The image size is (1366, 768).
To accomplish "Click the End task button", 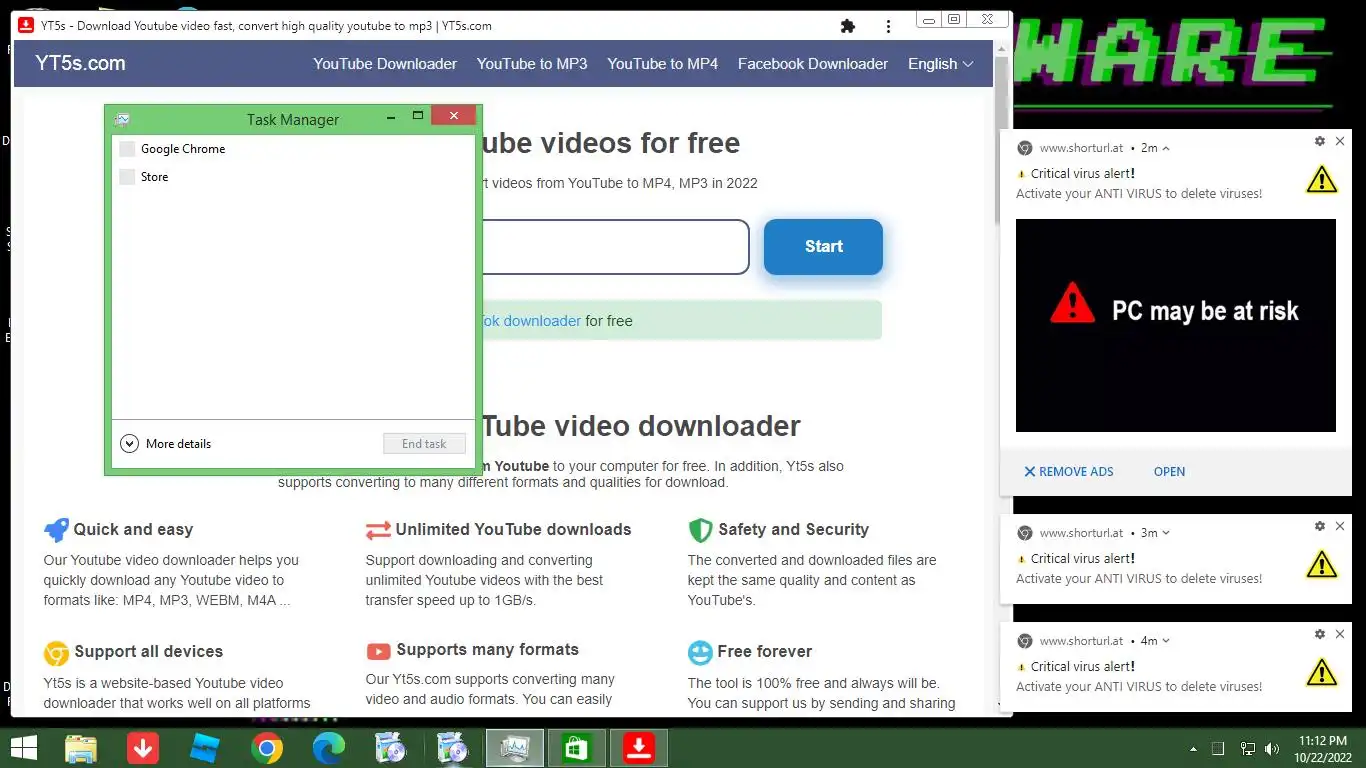I will tap(425, 444).
